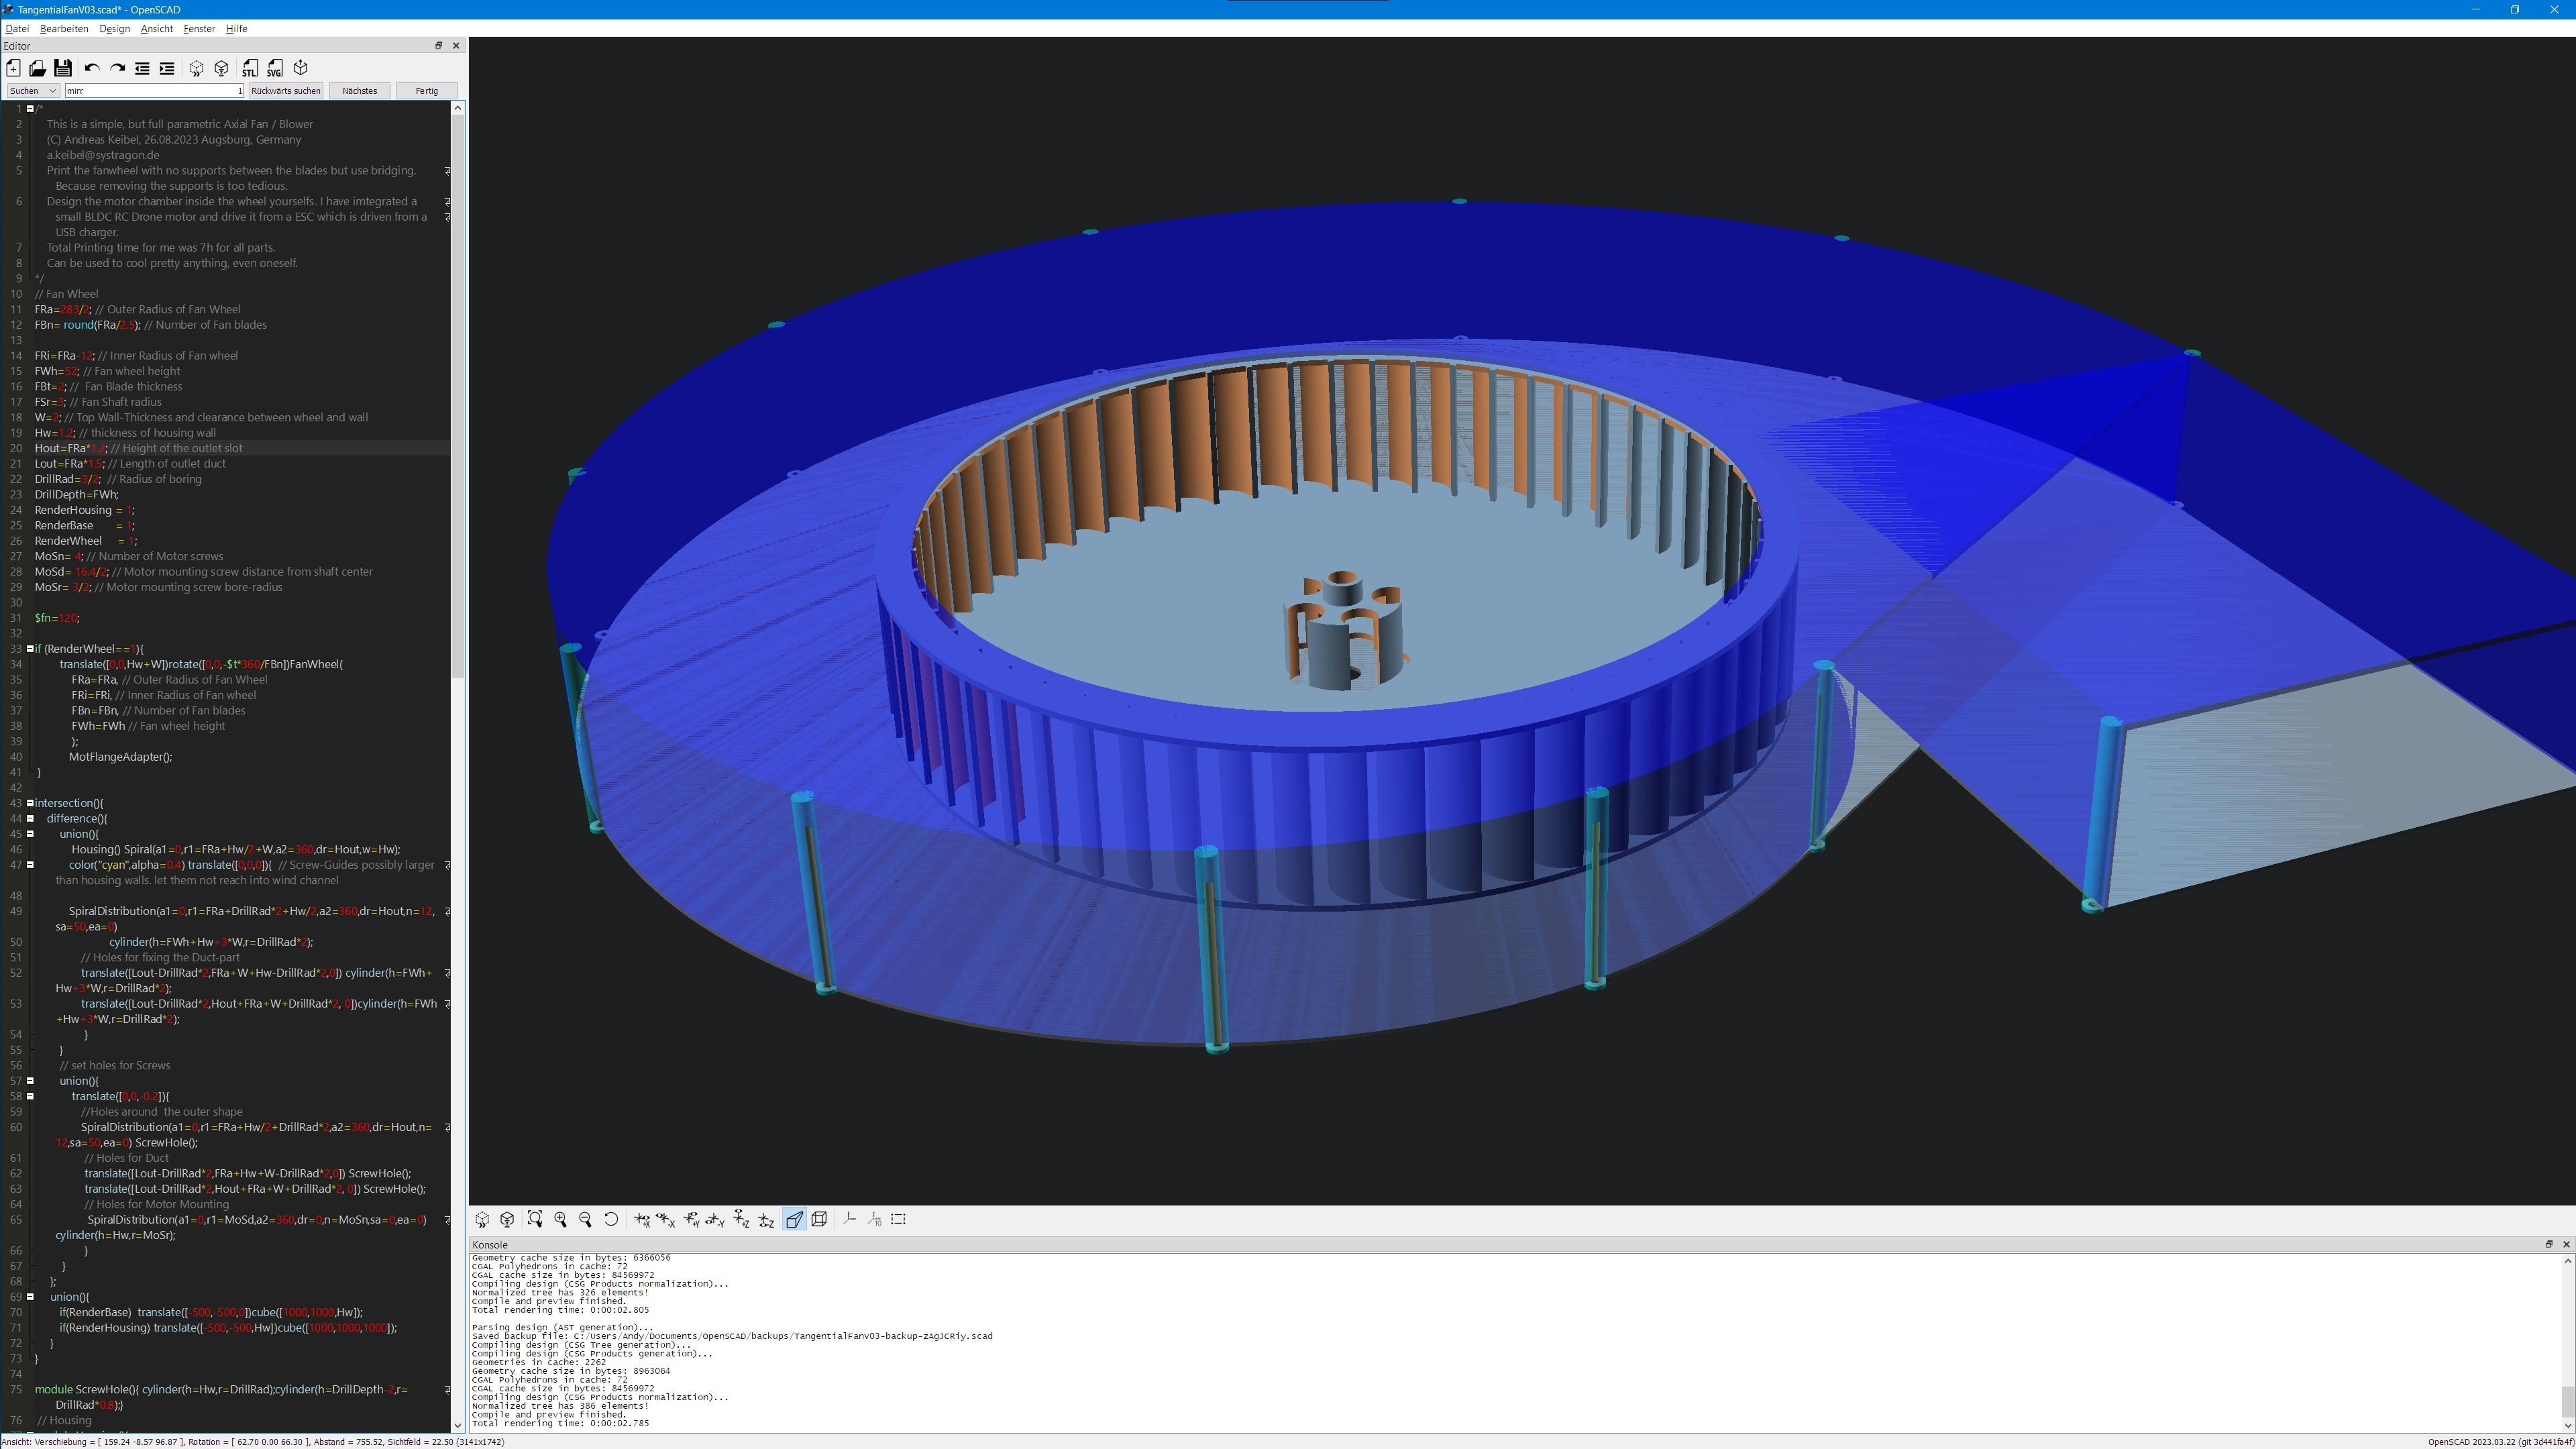
Task: Undo the last edit
Action: 91,68
